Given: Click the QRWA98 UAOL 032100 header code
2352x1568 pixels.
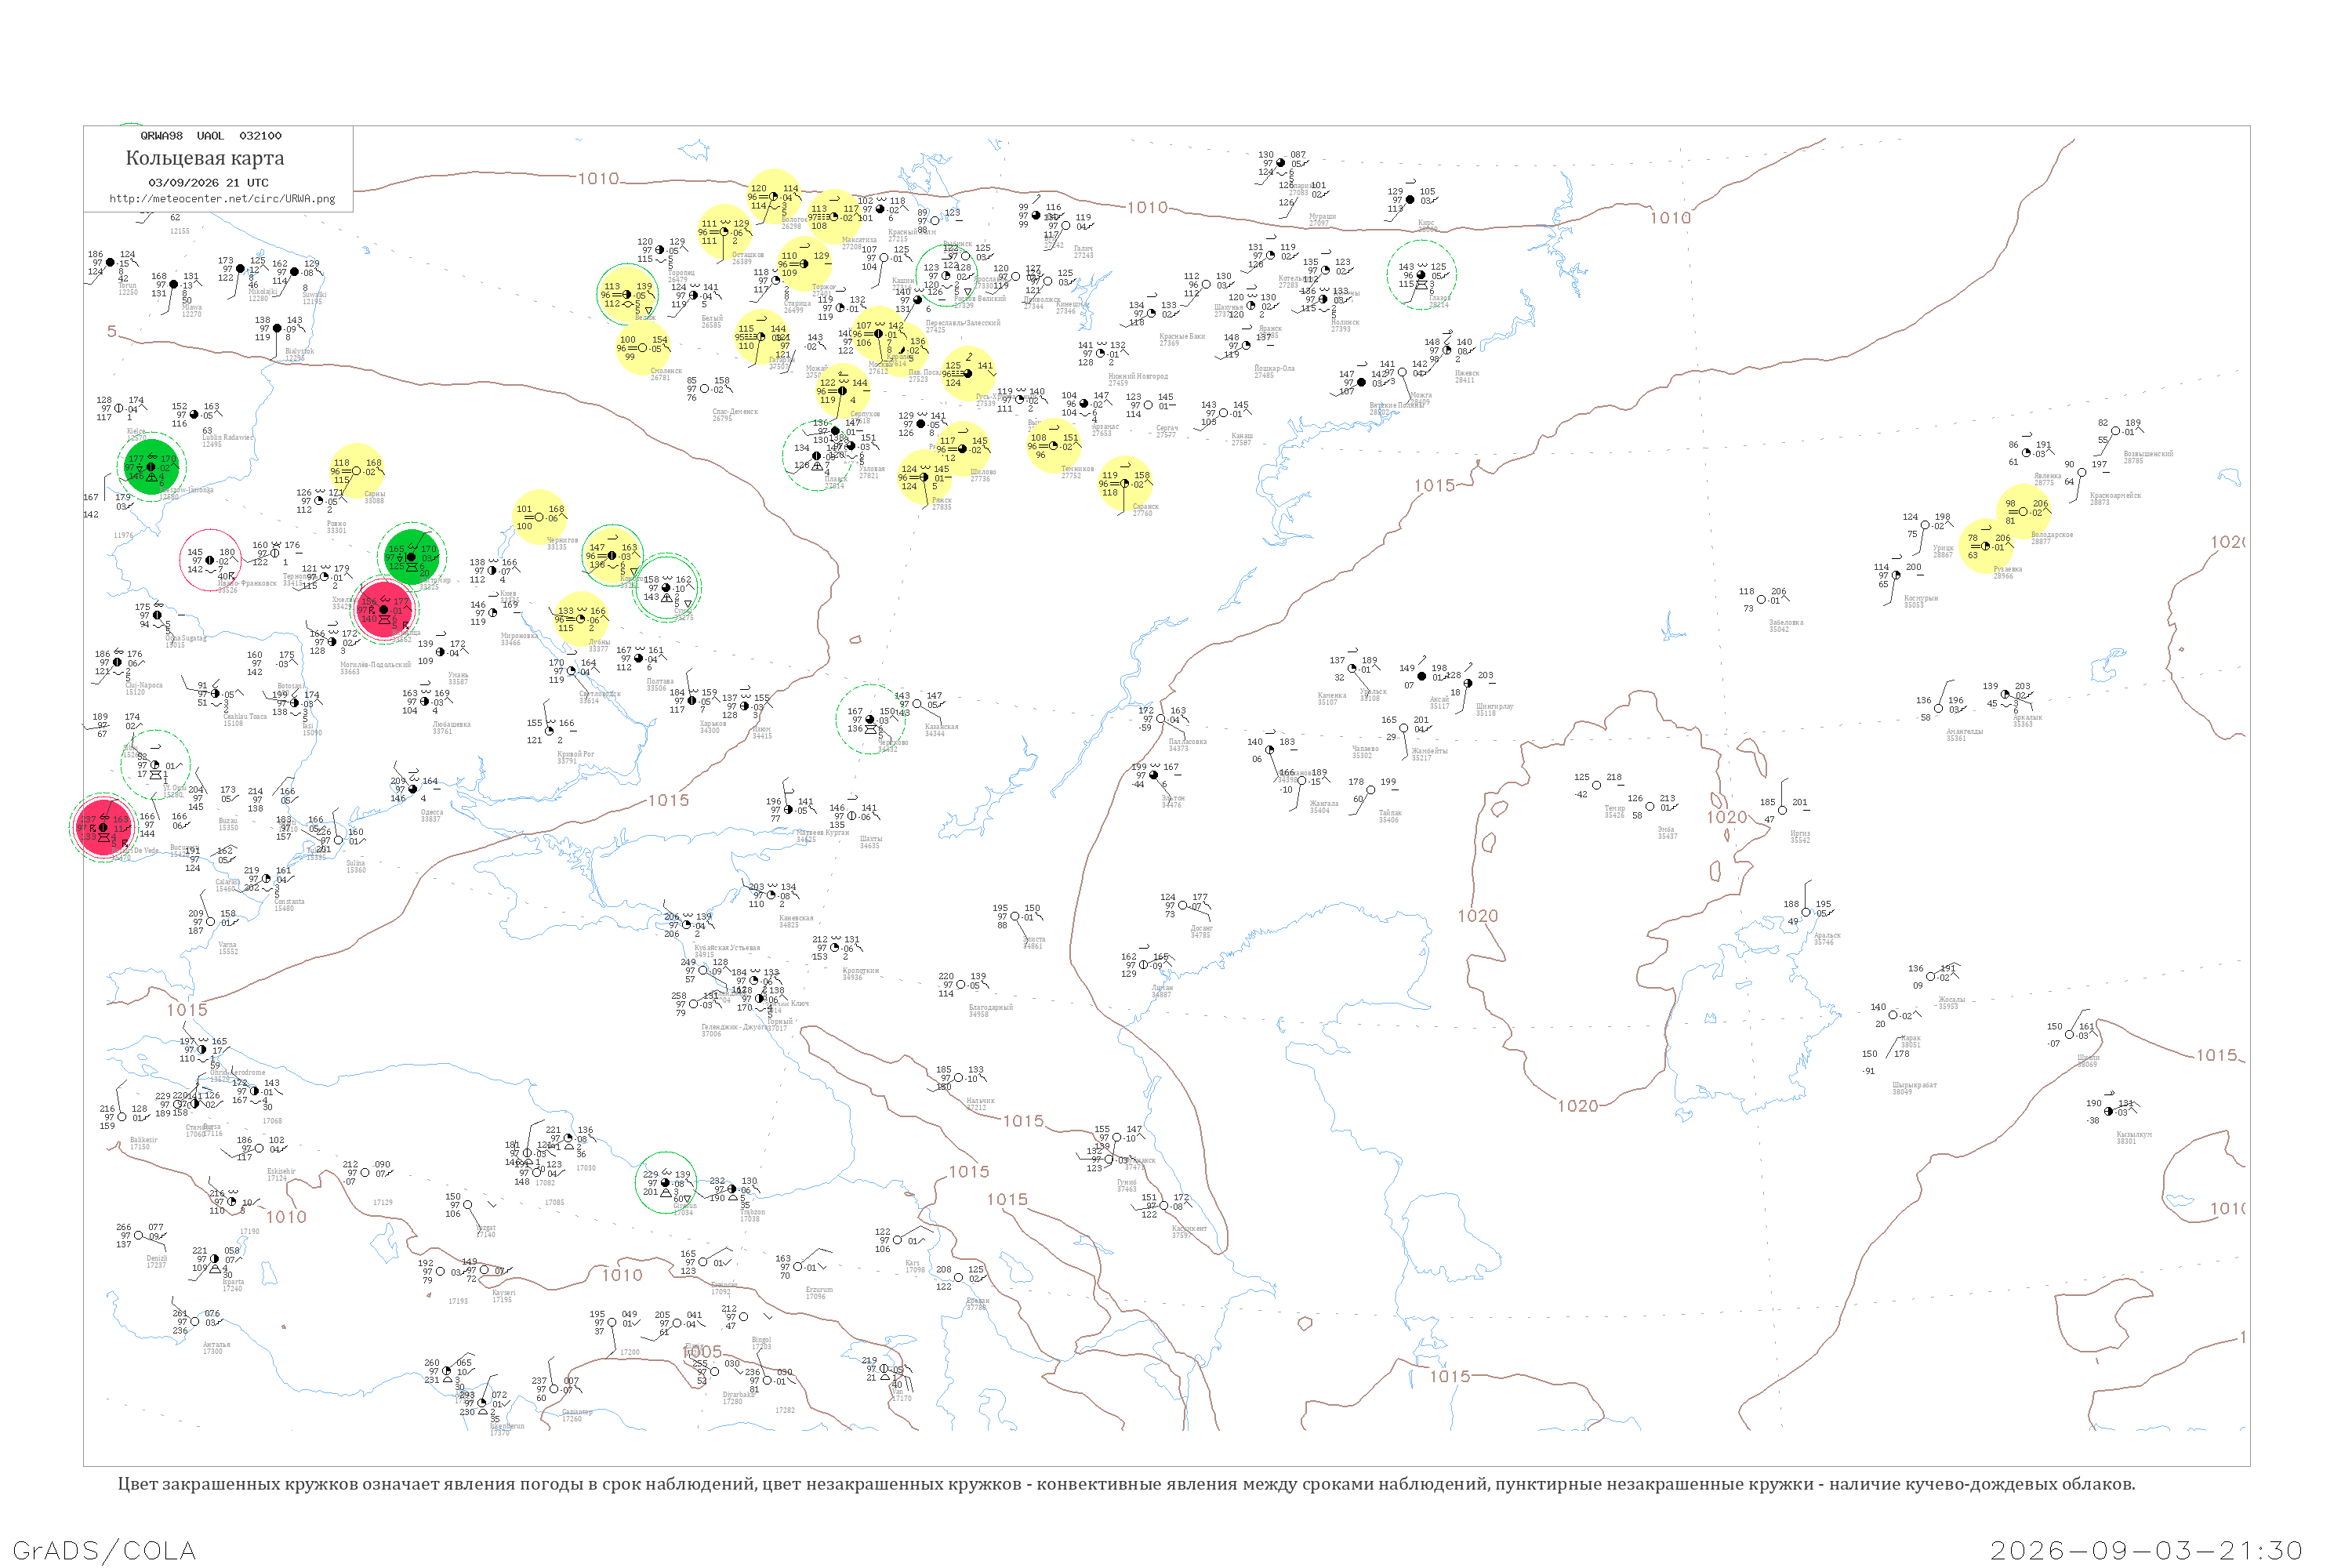Looking at the screenshot, I should click(211, 136).
